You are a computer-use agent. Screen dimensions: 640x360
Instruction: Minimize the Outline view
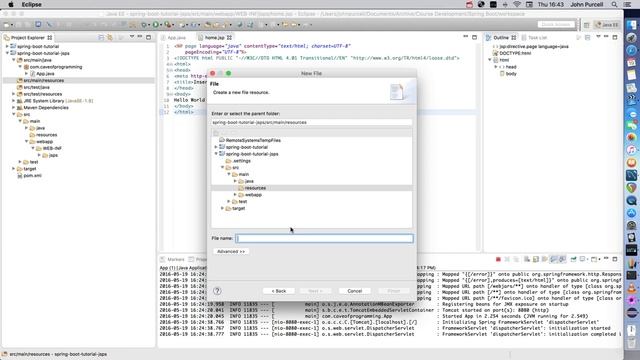pos(606,37)
